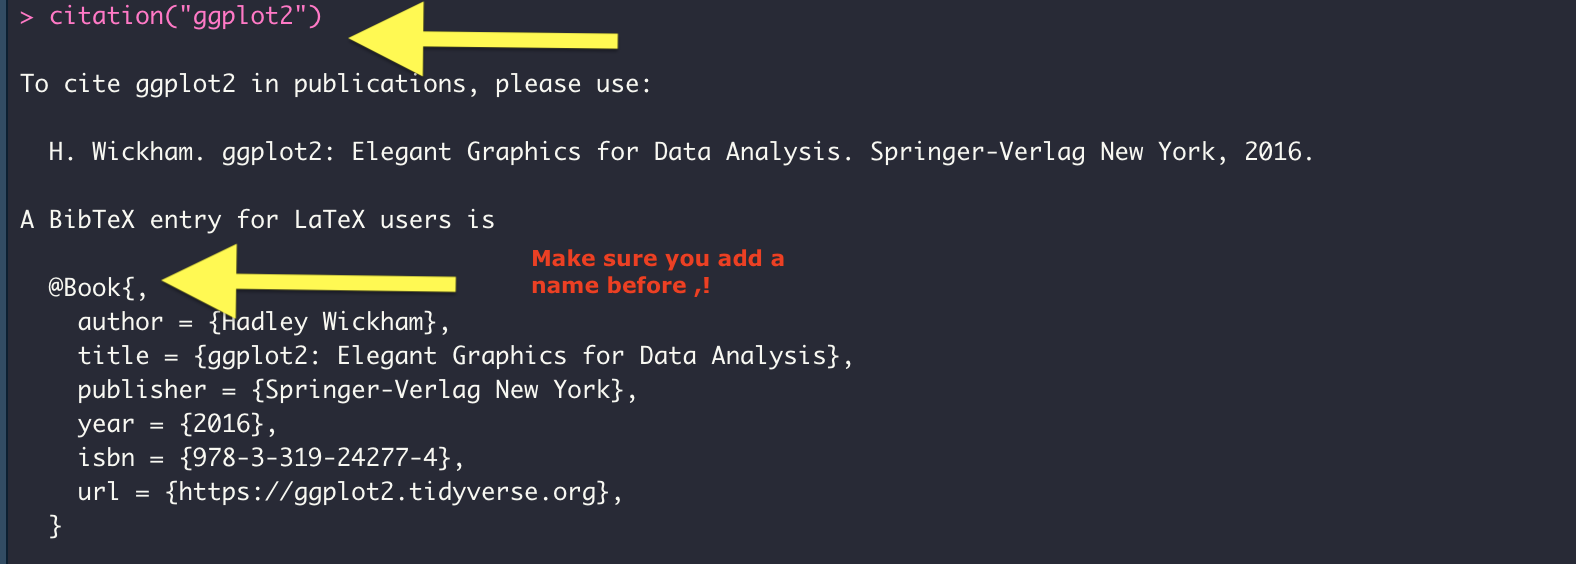This screenshot has height=564, width=1576.
Task: Click the author field in the BibTeX entry
Action: [x=263, y=322]
